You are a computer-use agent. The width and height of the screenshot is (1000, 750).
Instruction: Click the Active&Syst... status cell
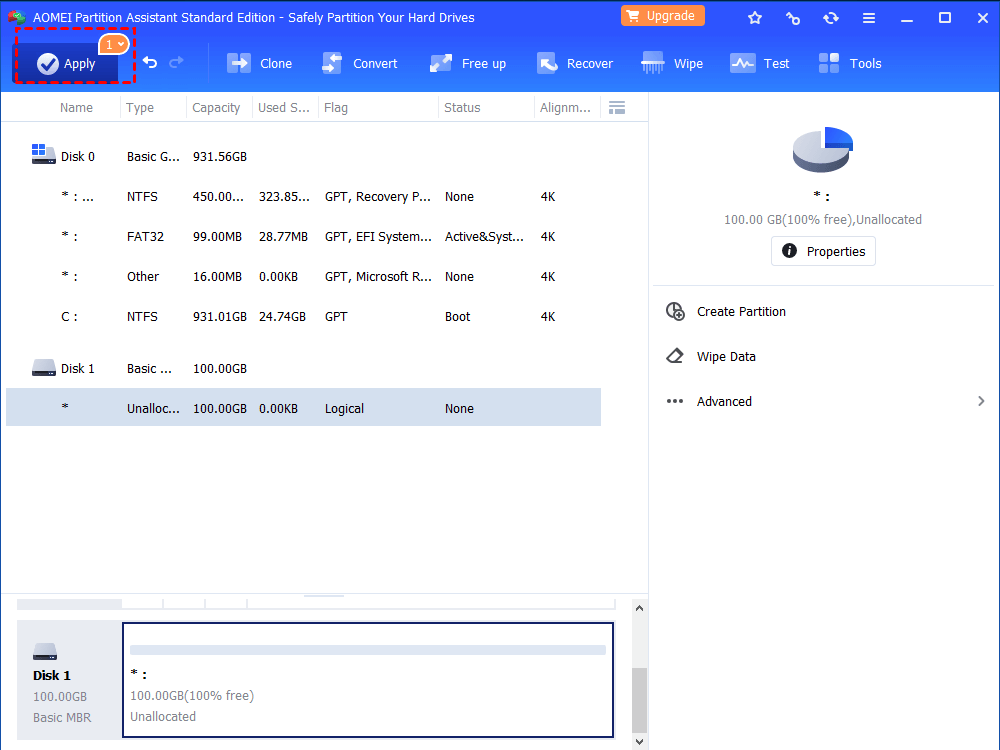(484, 237)
